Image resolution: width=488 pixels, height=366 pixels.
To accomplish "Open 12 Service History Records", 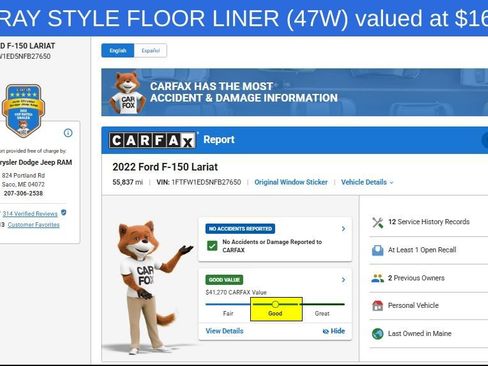I will pyautogui.click(x=429, y=222).
